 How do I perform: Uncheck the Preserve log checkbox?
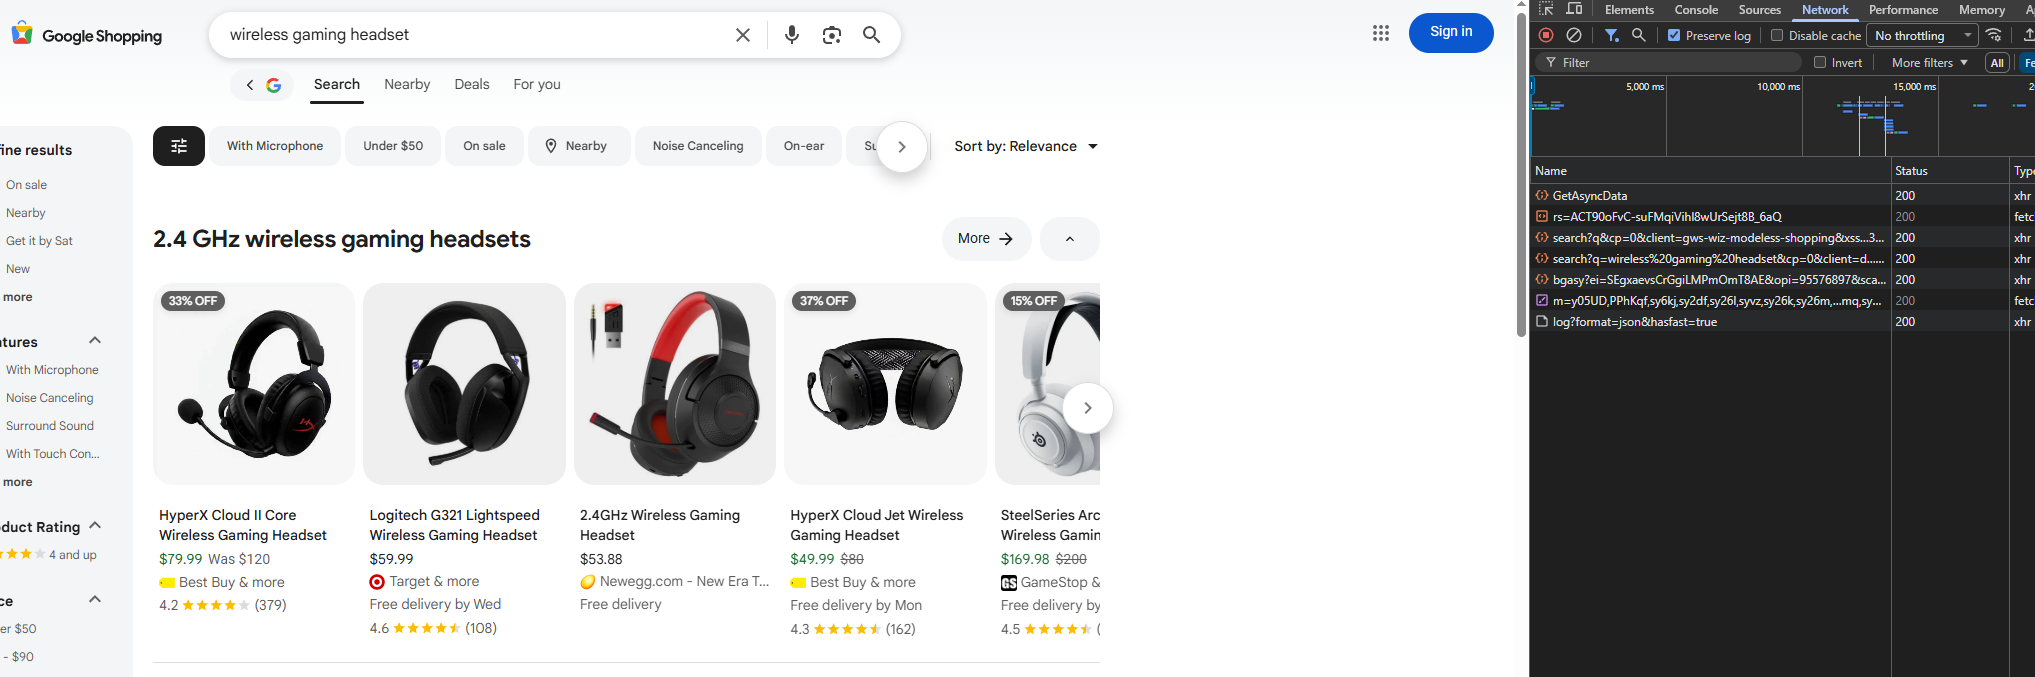coord(1674,35)
